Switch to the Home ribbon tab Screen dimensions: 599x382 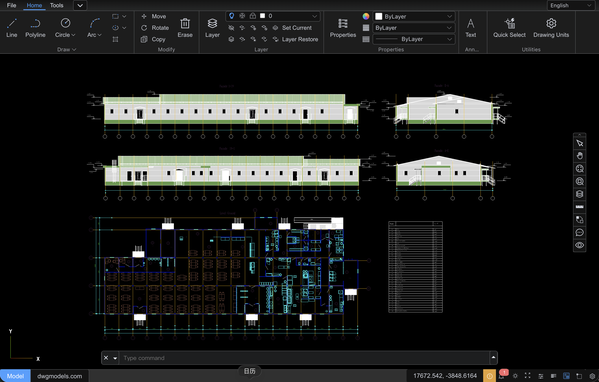[34, 5]
